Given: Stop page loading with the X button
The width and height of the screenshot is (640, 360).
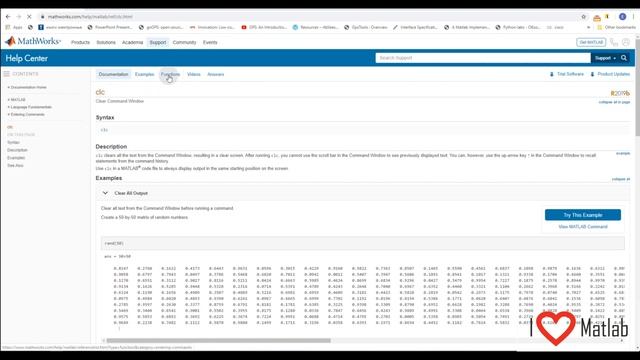Looking at the screenshot, I should (x=29, y=17).
